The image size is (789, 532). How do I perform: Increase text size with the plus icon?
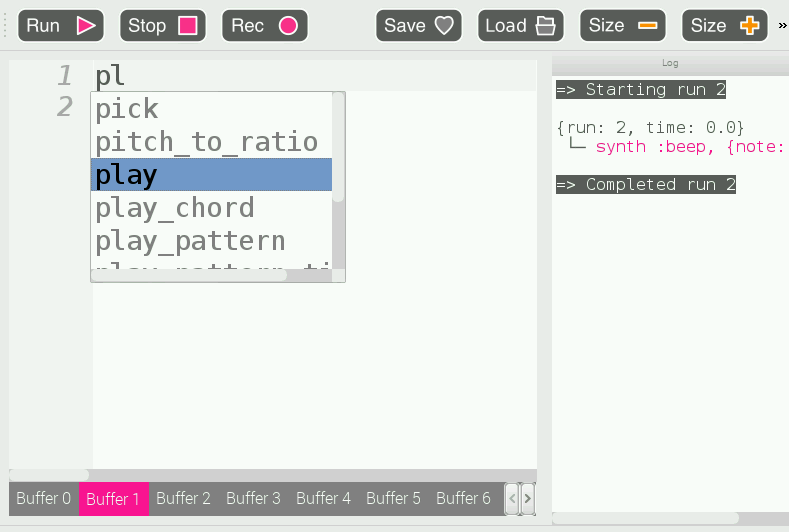(x=749, y=26)
